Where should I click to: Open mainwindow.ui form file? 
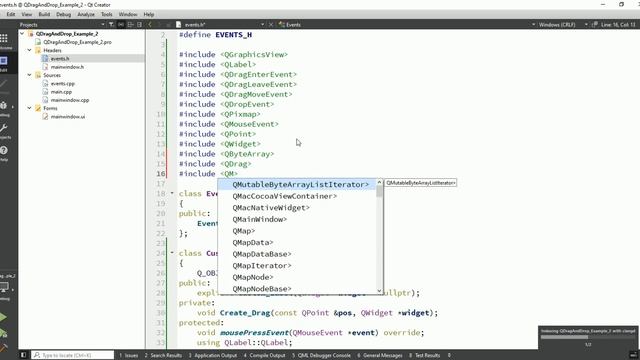click(x=68, y=117)
